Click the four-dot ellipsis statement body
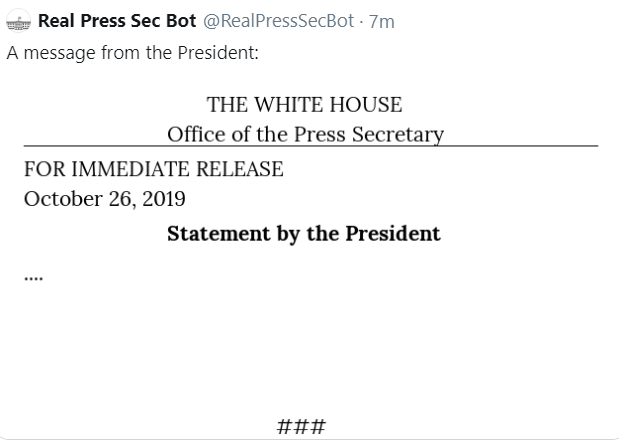This screenshot has width=619, height=440. [33, 276]
